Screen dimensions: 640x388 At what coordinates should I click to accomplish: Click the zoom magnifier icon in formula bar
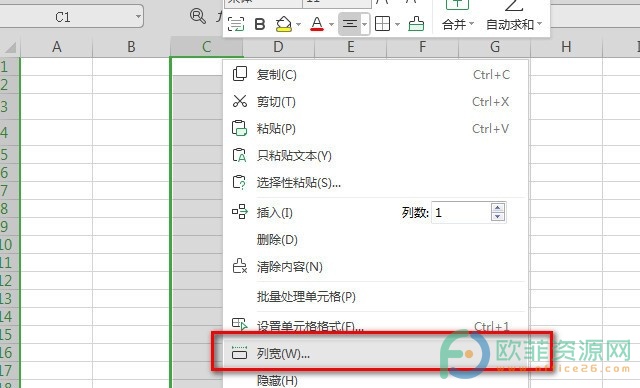coord(198,16)
